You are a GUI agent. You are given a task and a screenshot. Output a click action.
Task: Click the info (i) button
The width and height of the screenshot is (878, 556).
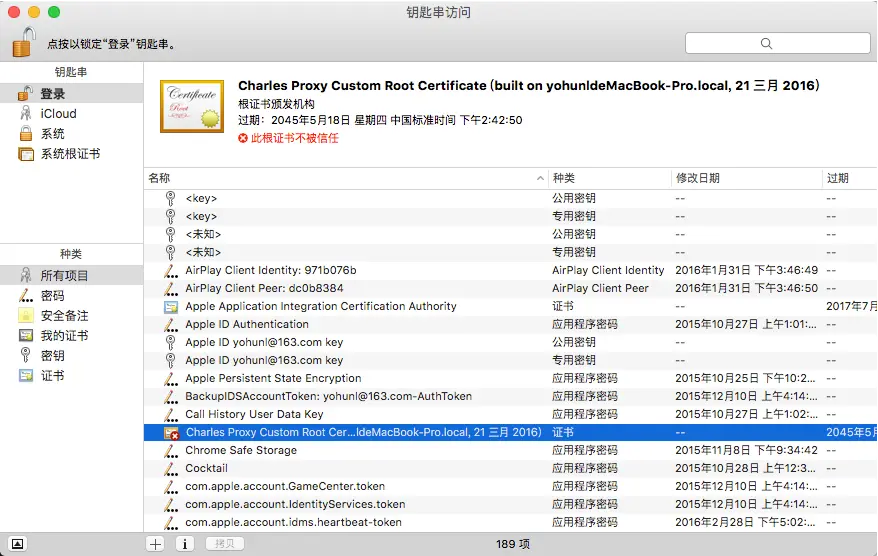[185, 544]
